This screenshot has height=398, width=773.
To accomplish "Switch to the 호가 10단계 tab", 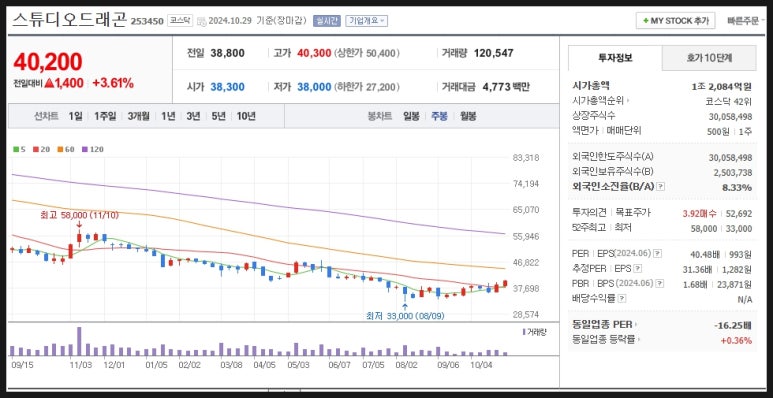I will (x=709, y=58).
